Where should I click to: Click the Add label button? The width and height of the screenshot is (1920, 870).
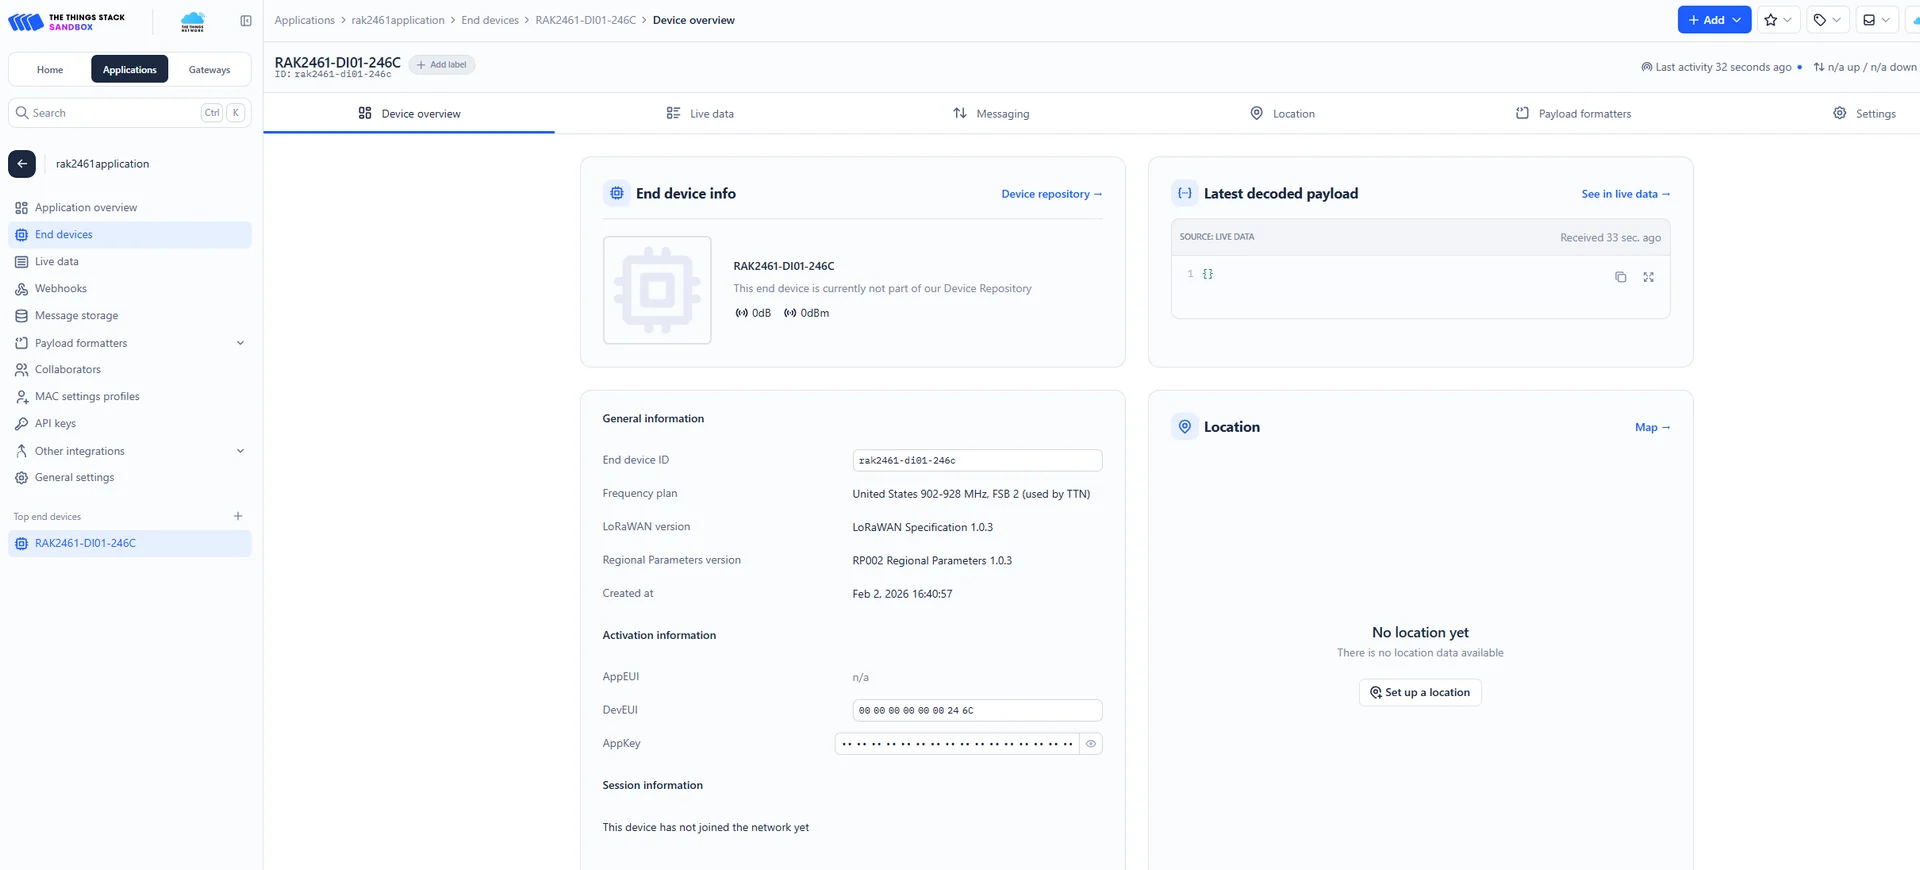(442, 65)
